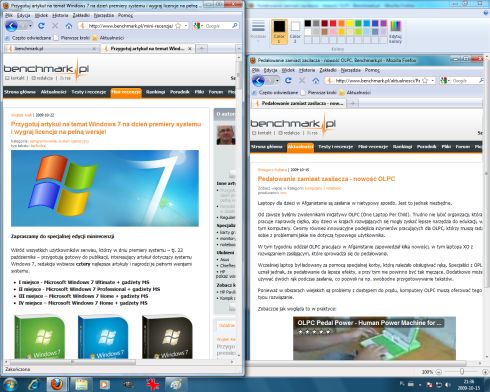Screen dimensions: 490x392
Task: Pick yellow swatch in Paint palette
Action: [350, 23]
